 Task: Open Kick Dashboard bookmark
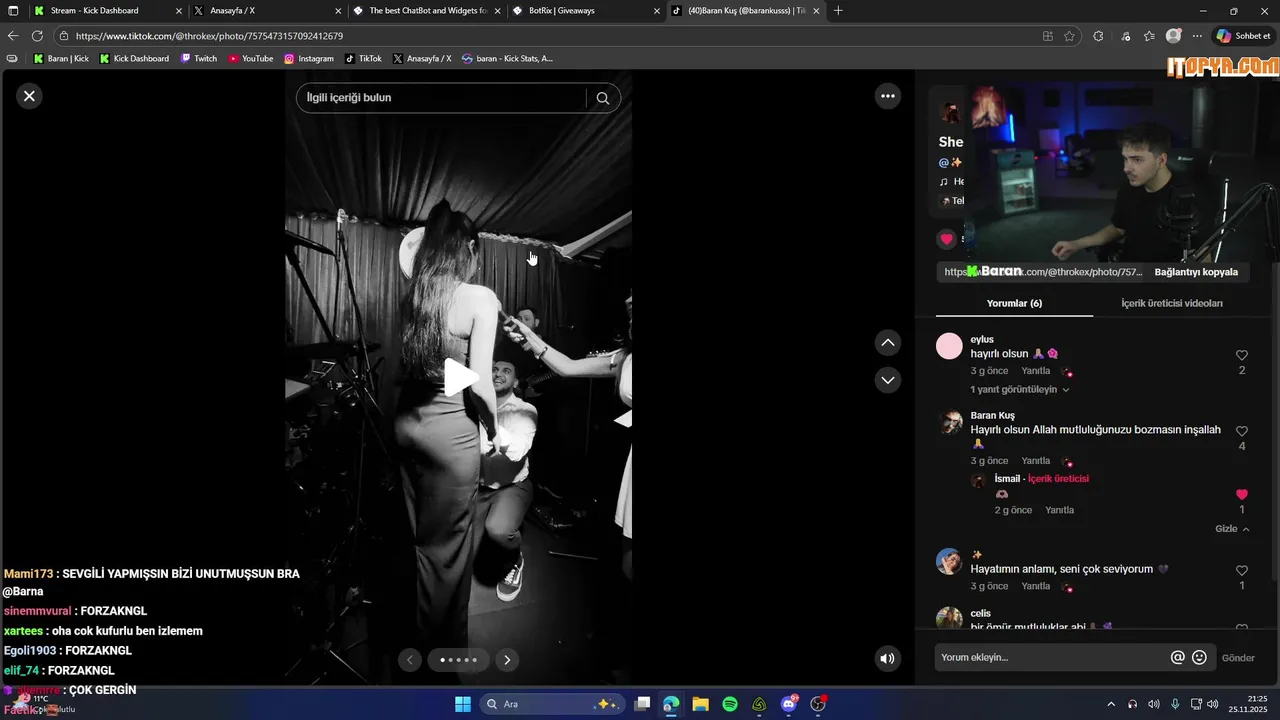pos(134,58)
